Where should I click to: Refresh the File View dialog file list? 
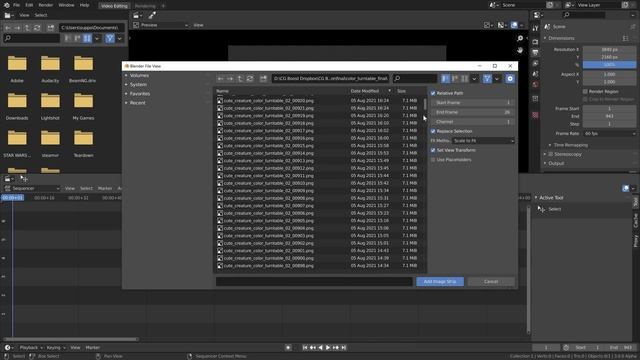click(x=250, y=78)
